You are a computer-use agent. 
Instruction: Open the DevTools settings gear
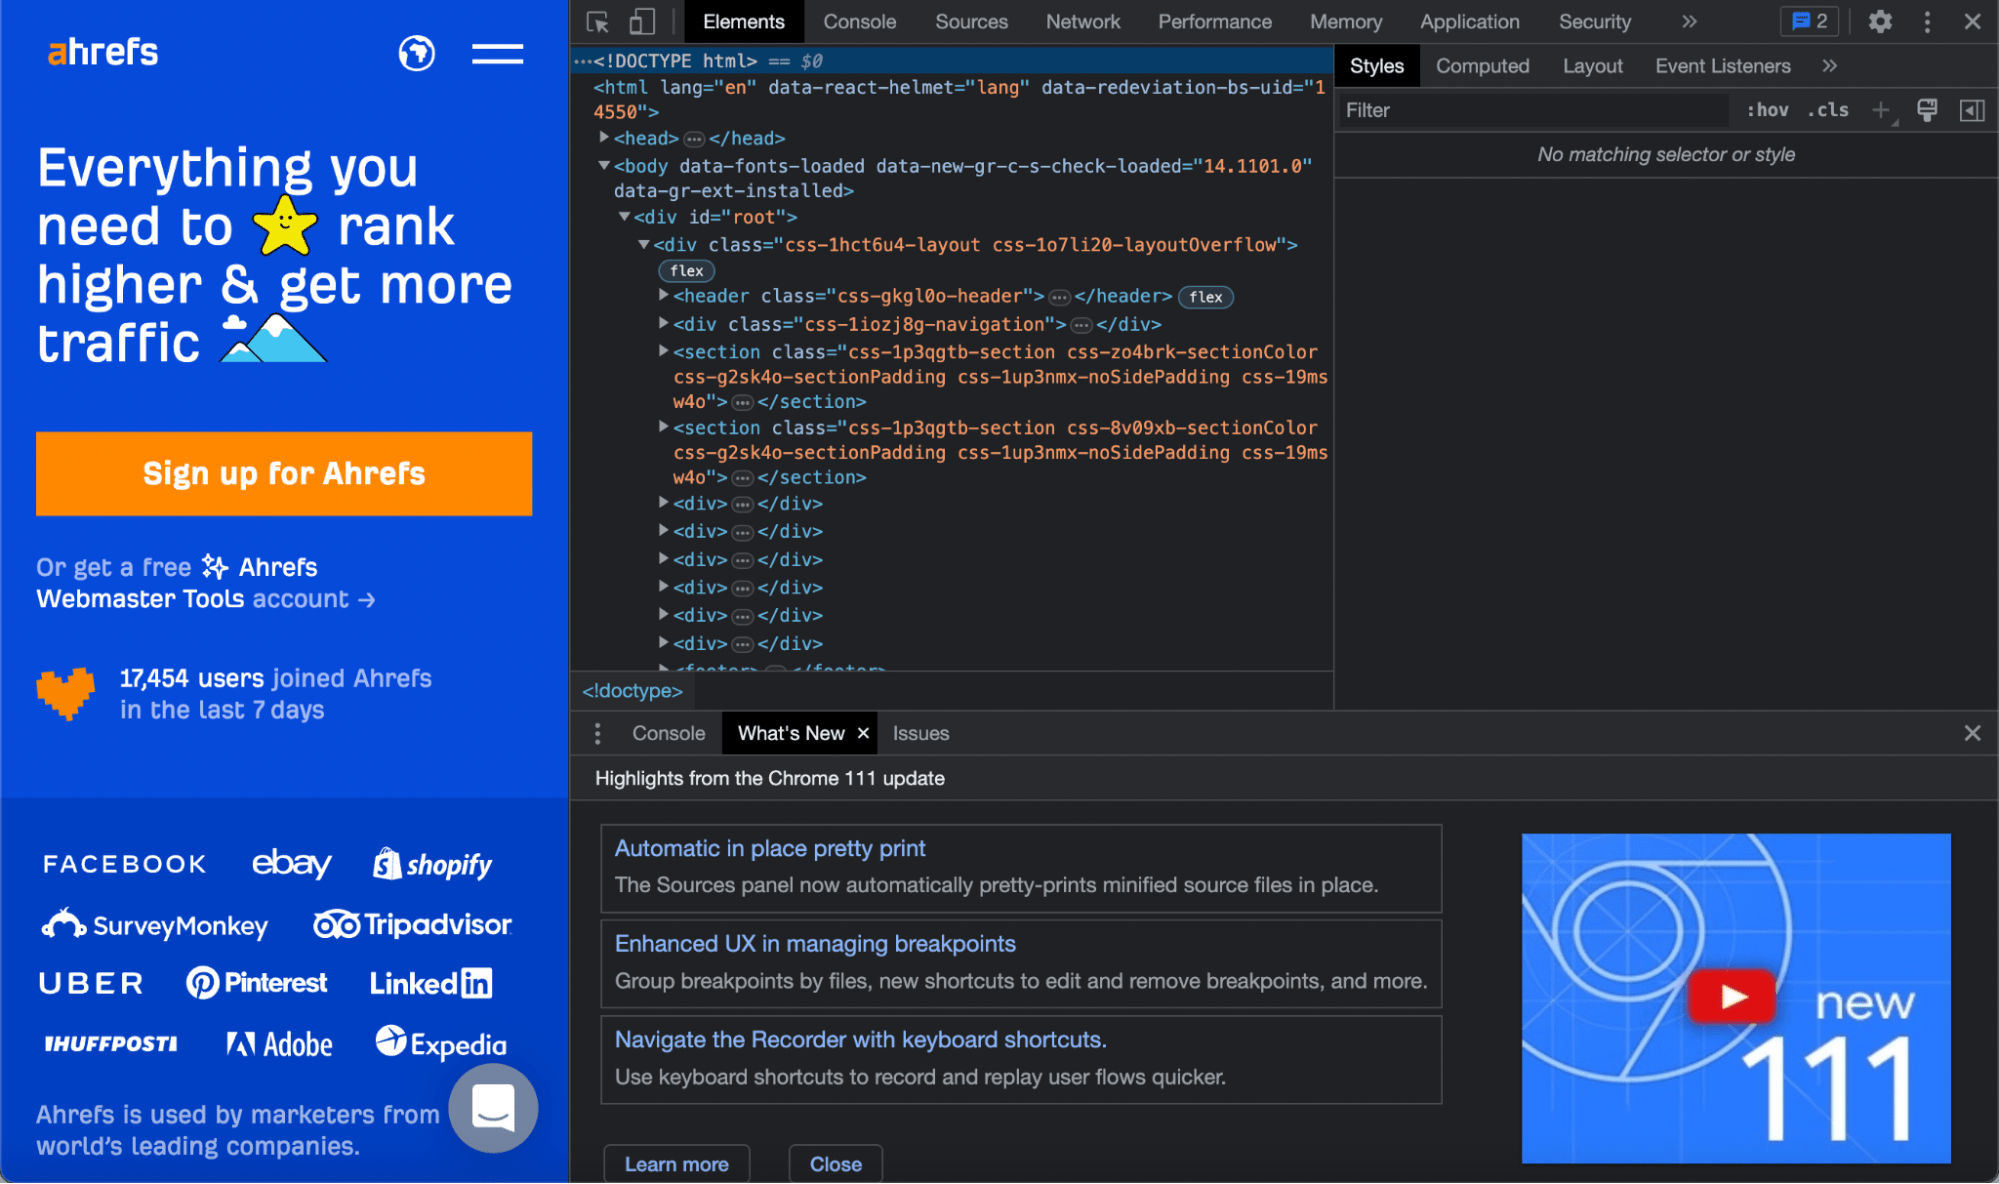tap(1881, 21)
